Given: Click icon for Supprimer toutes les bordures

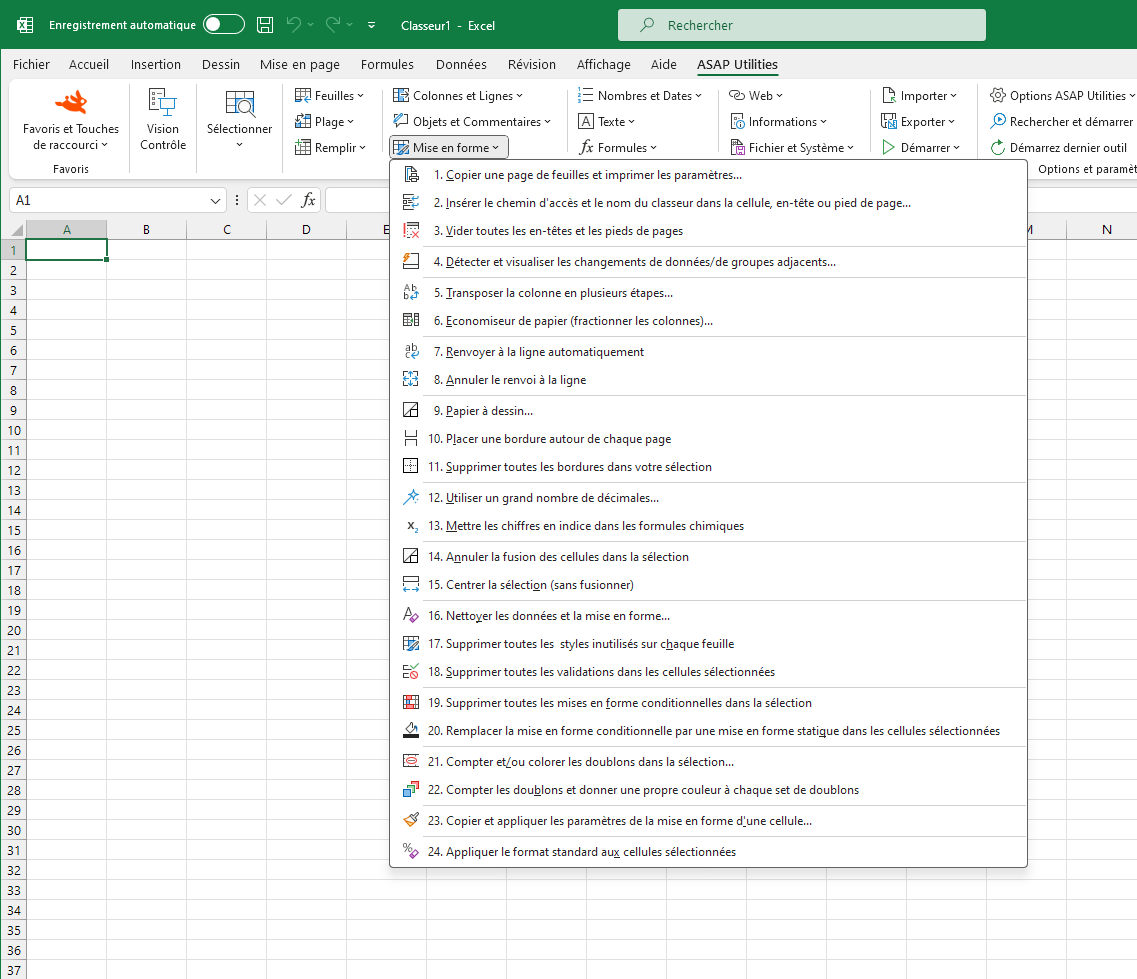Looking at the screenshot, I should point(411,466).
